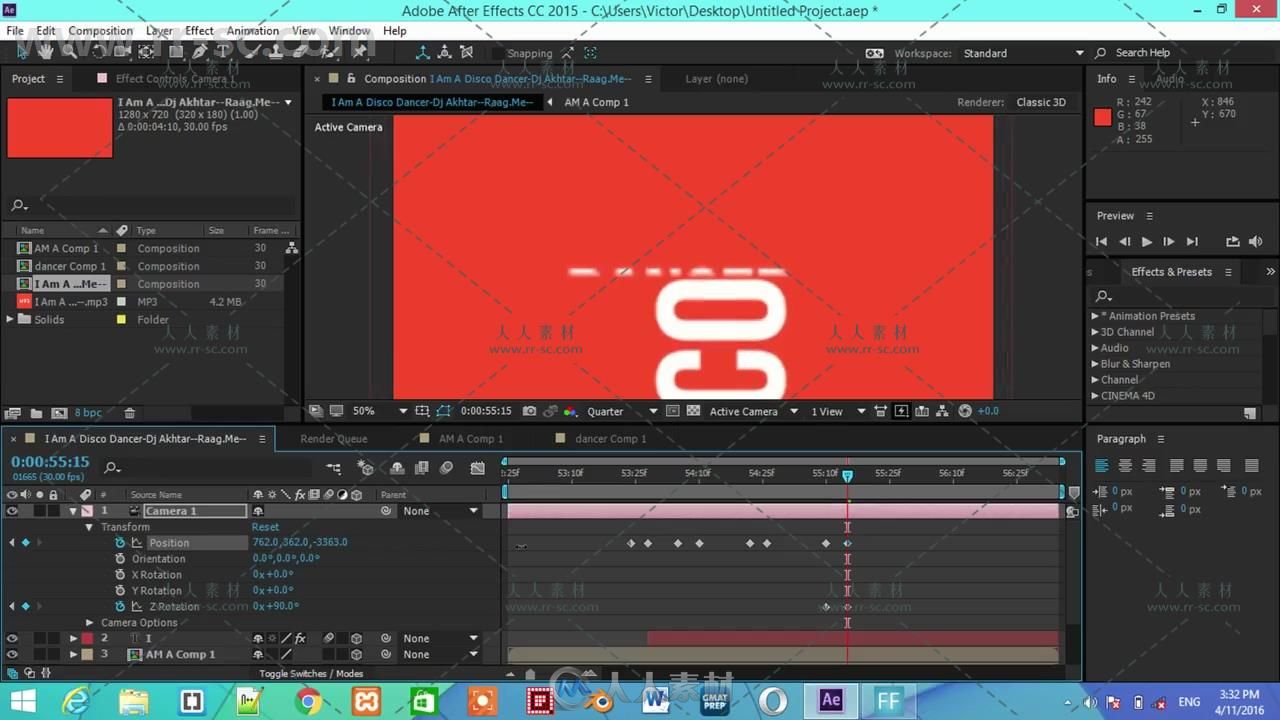Collapse Camera 1 layer properties
This screenshot has width=1280, height=720.
[x=72, y=511]
